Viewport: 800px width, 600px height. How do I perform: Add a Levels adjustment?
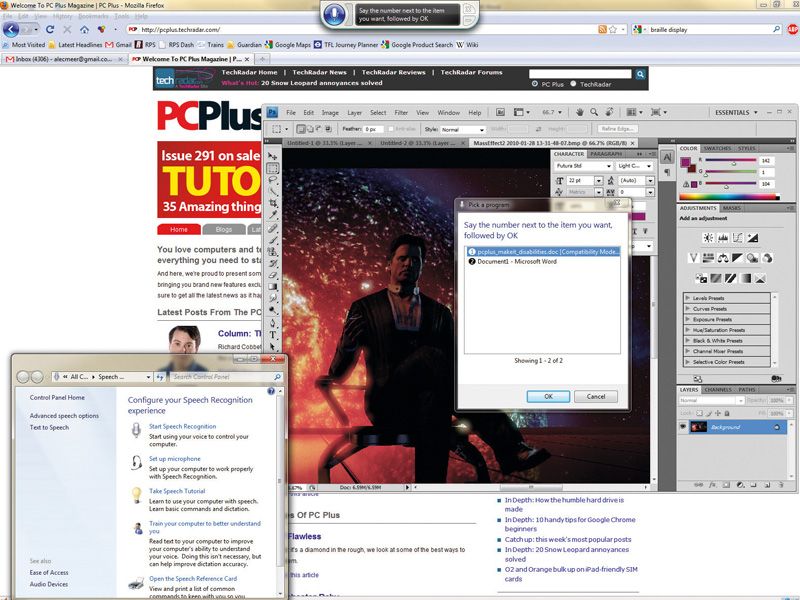pyautogui.click(x=723, y=238)
